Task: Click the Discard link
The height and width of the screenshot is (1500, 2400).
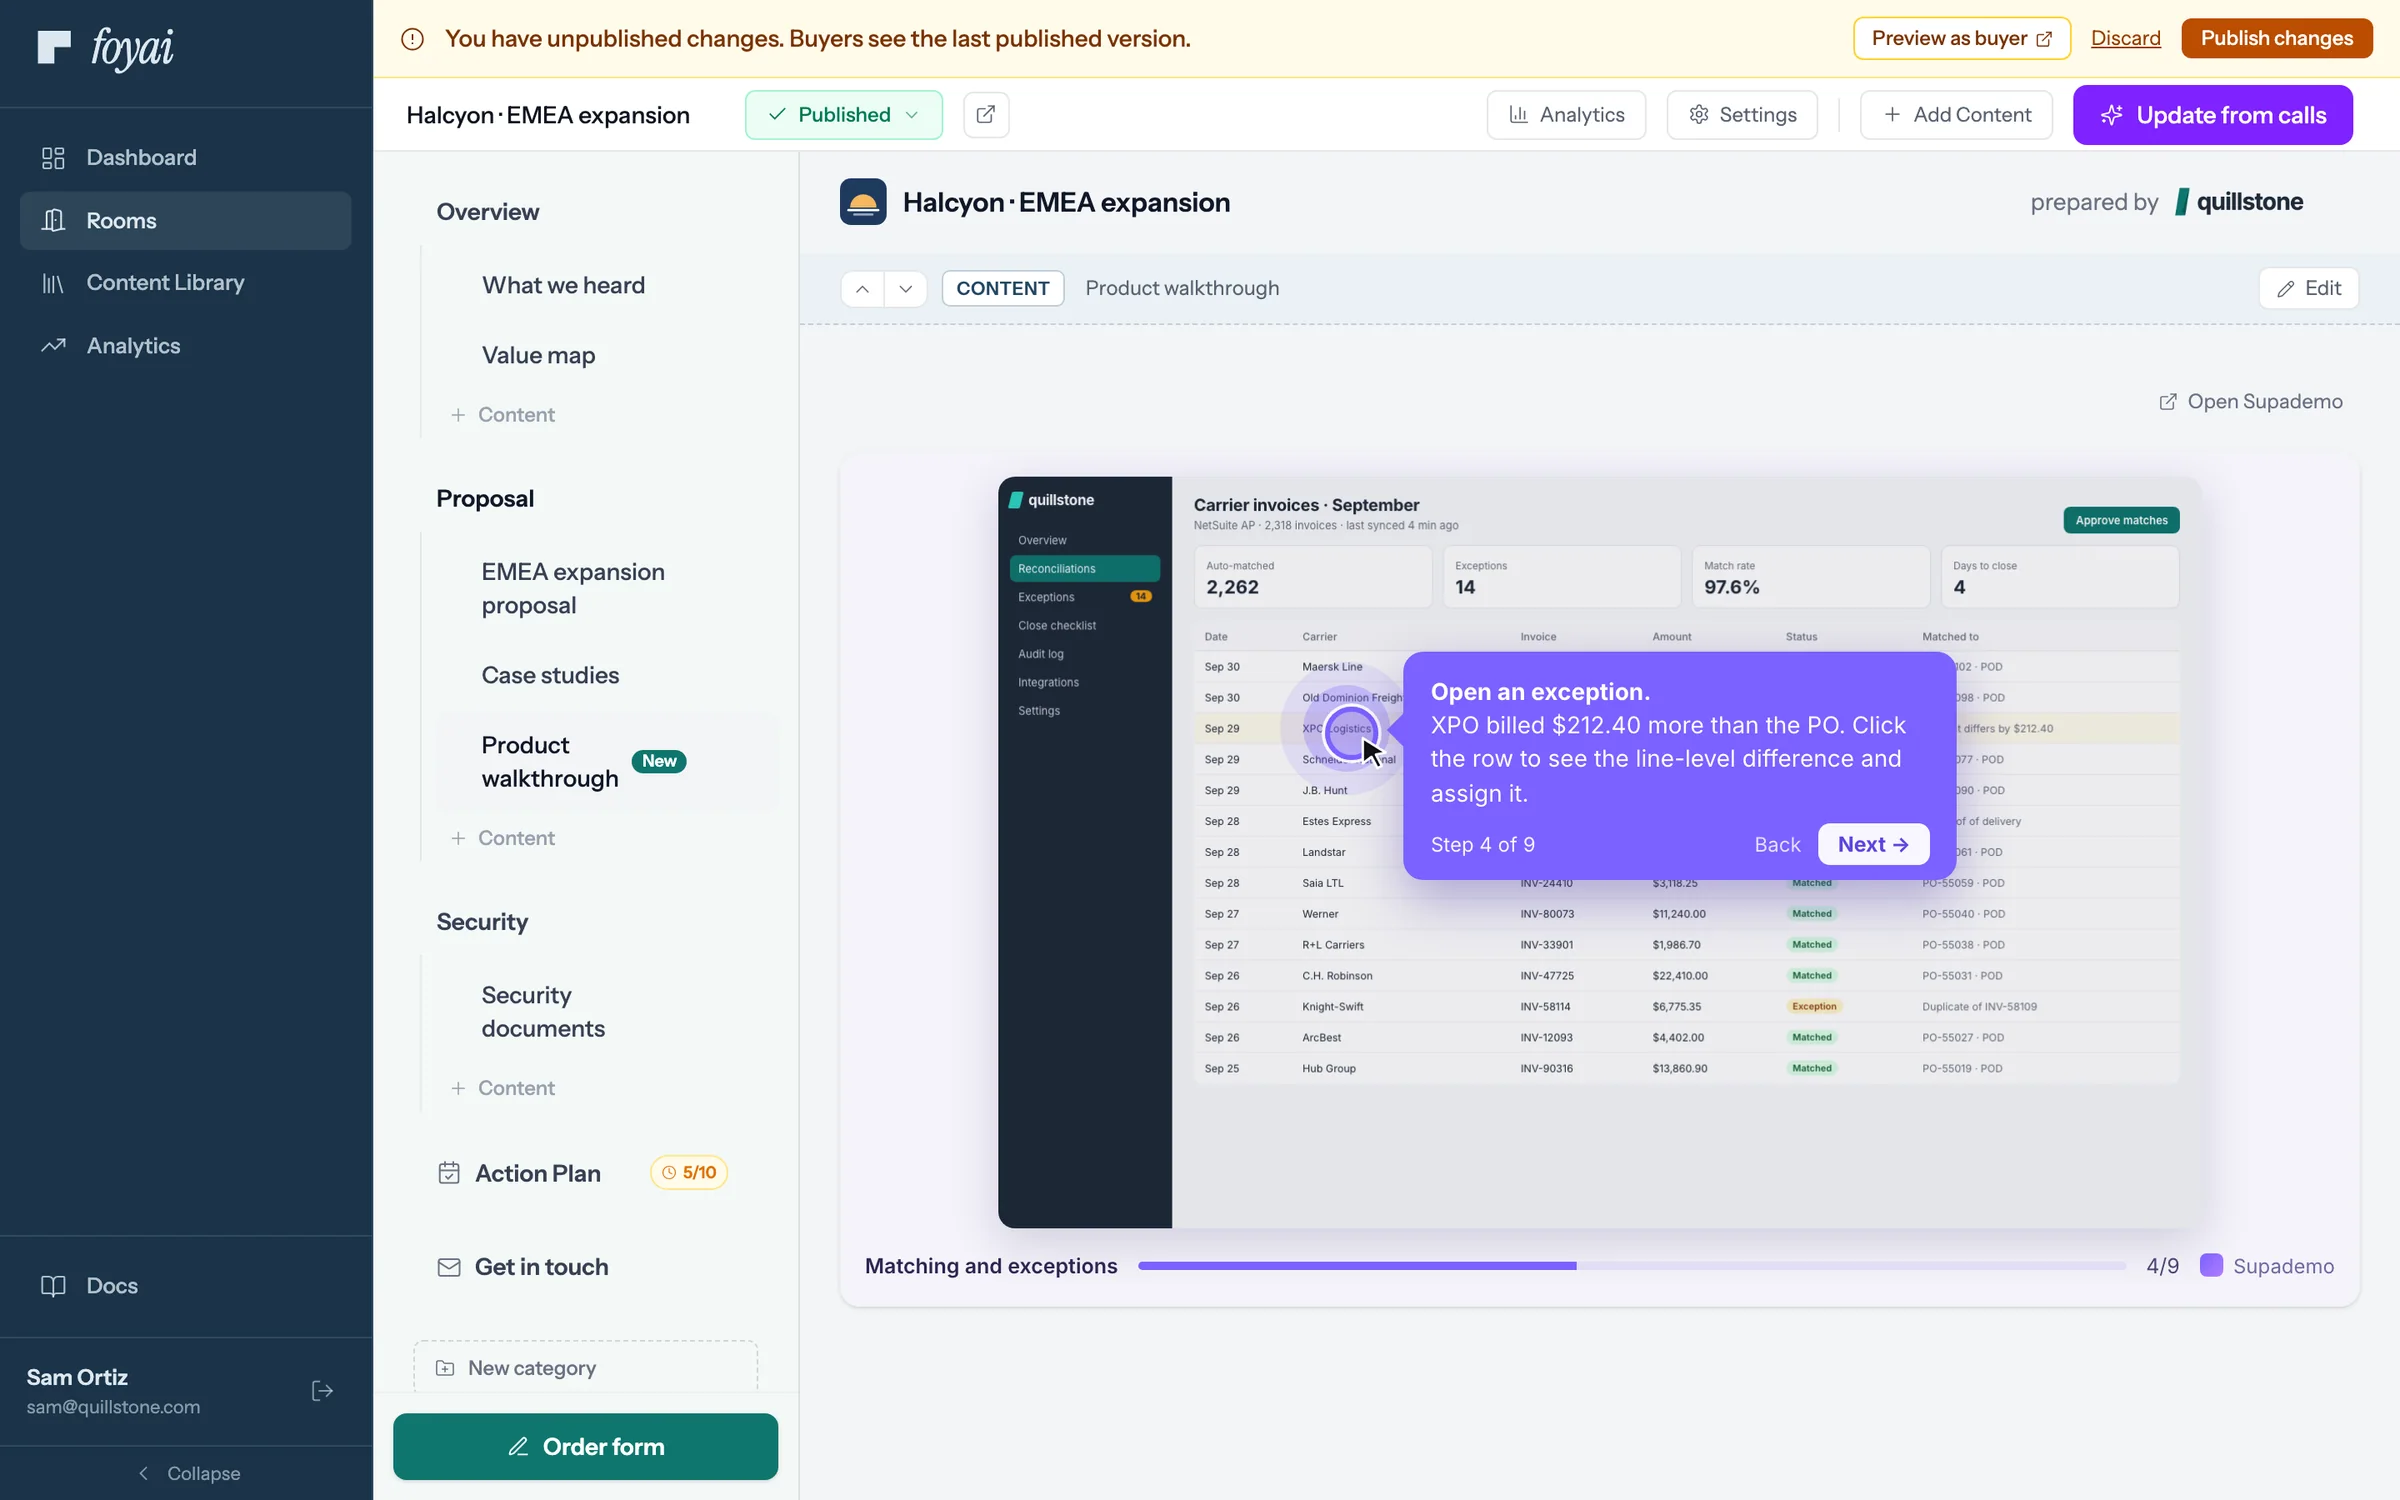Action: [2125, 39]
